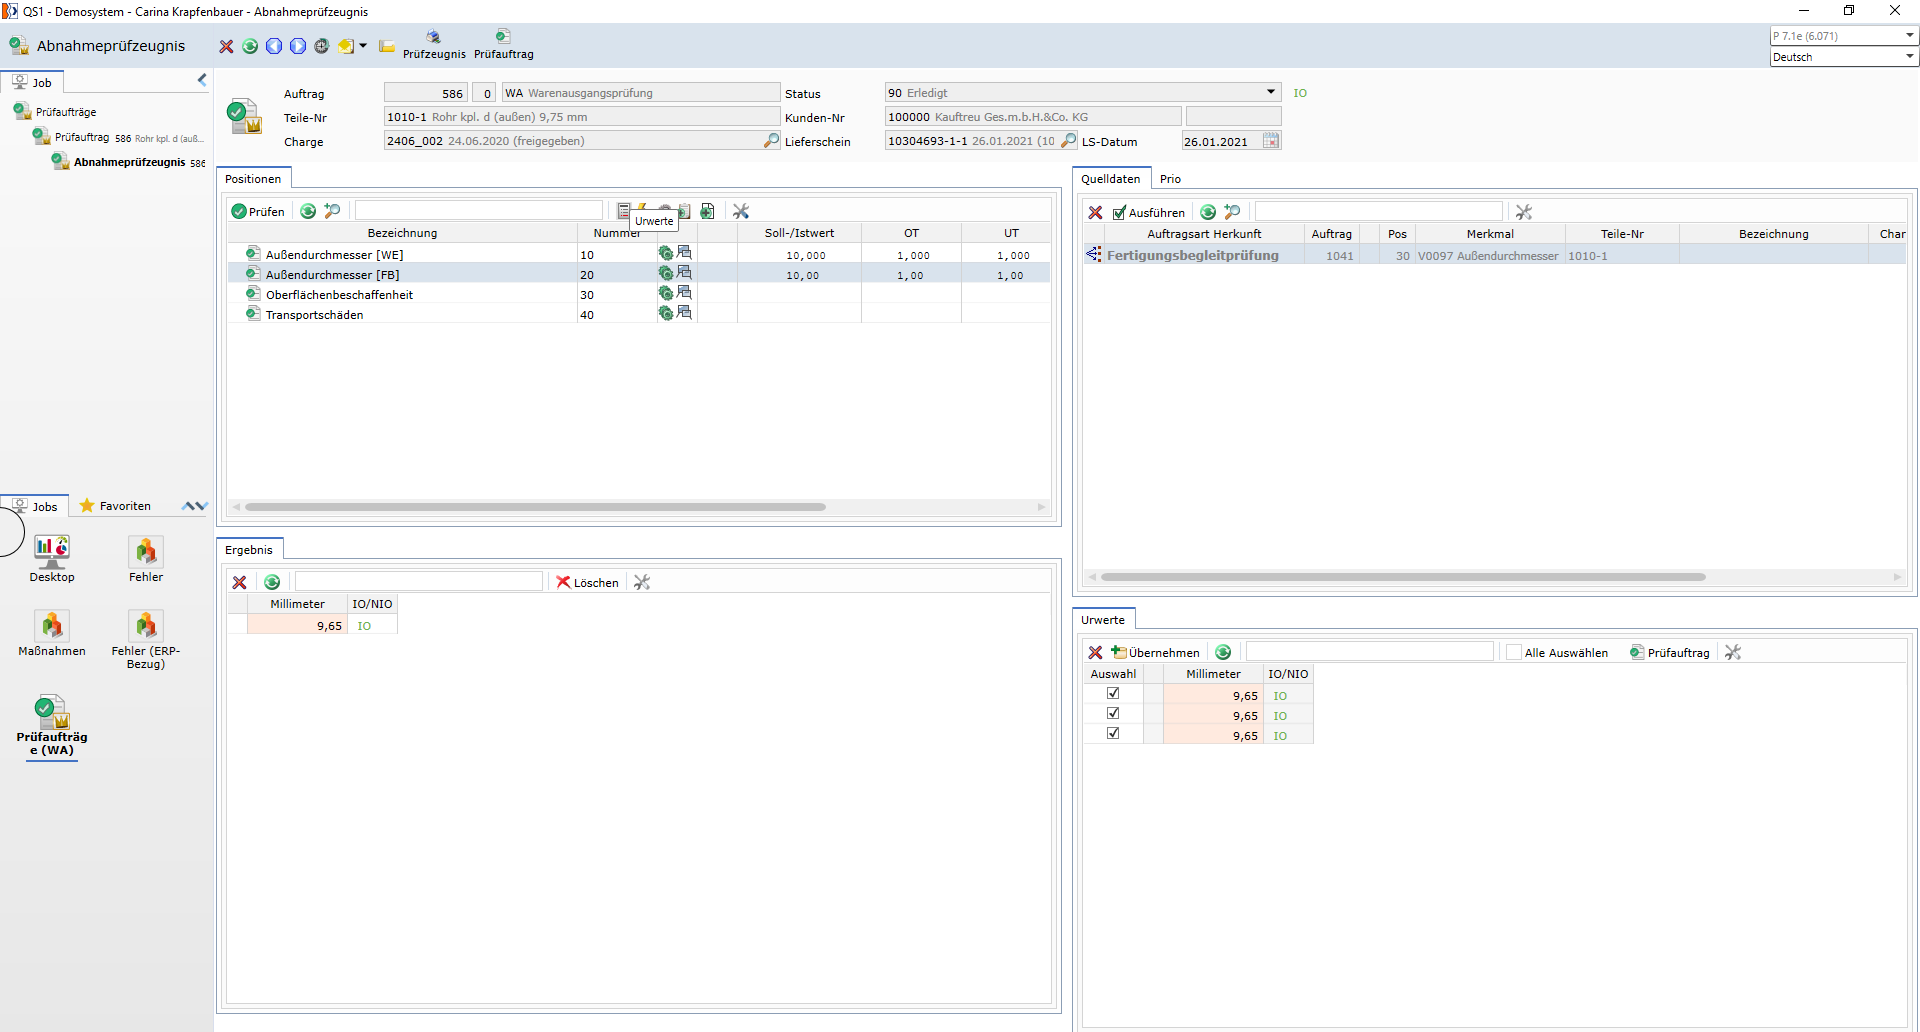Select the Oberflächenbeschaffenheit row
The image size is (1920, 1032).
coord(639,294)
